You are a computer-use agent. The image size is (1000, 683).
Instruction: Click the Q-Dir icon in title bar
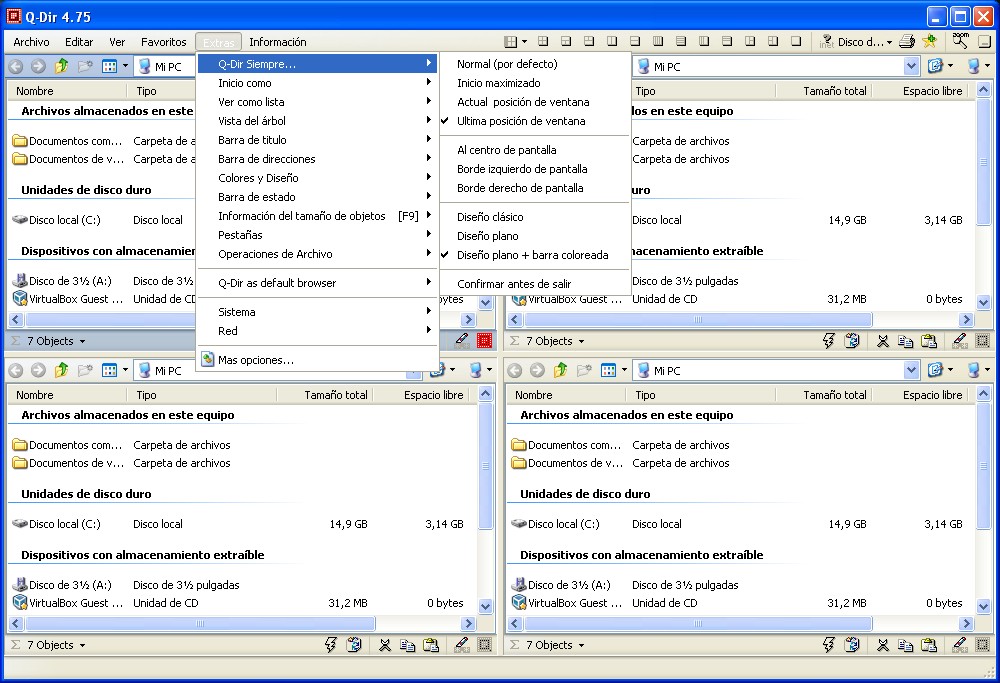tap(13, 16)
